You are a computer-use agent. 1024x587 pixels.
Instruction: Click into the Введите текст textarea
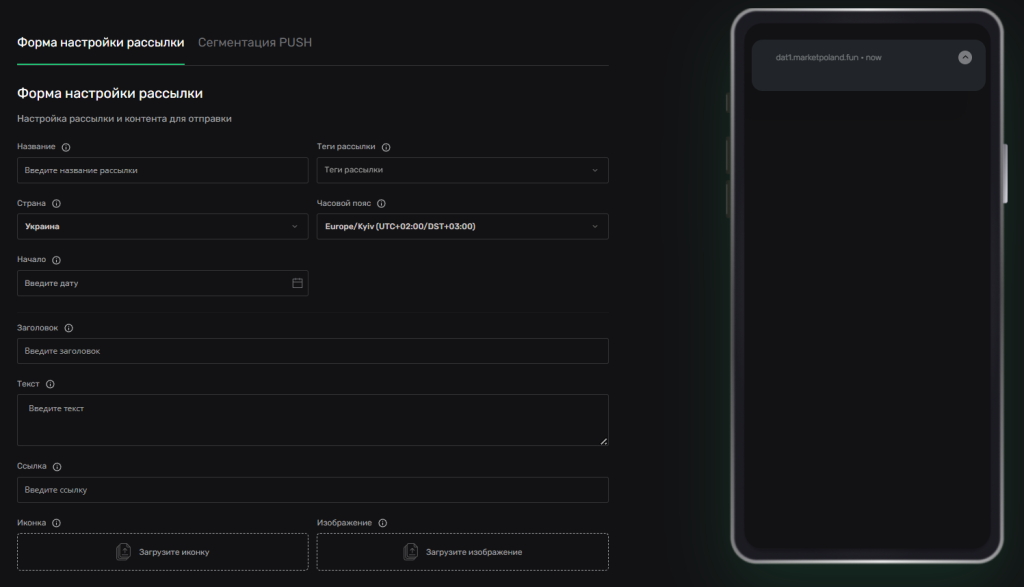pyautogui.click(x=312, y=420)
